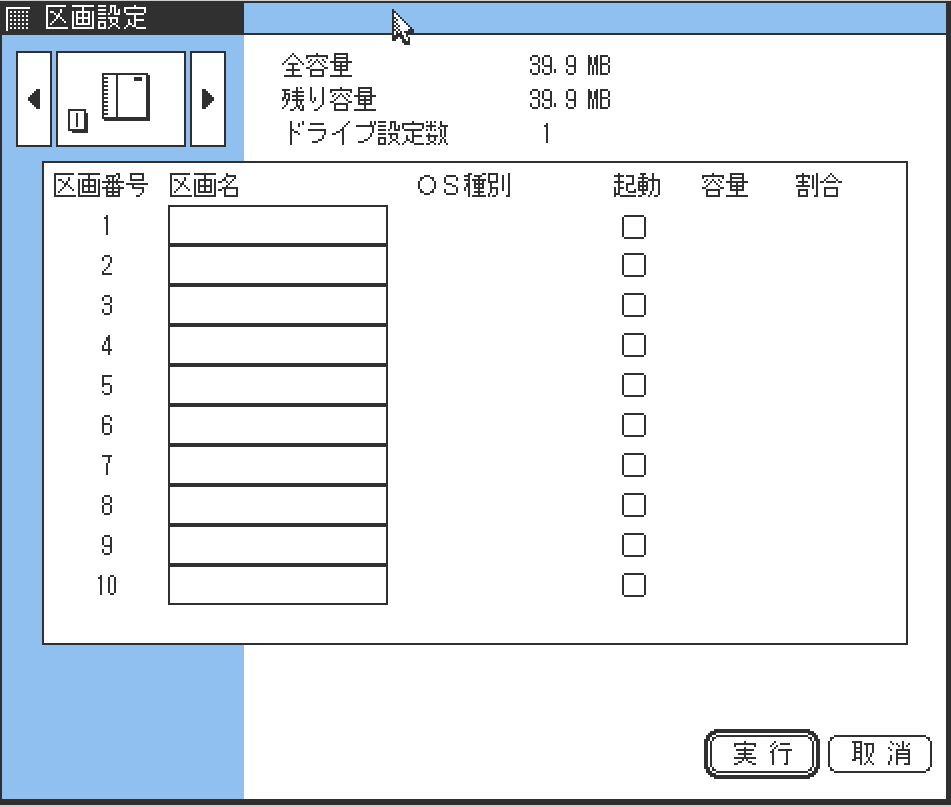Select the previous drive with left arrow
951x807 pixels.
[x=34, y=99]
